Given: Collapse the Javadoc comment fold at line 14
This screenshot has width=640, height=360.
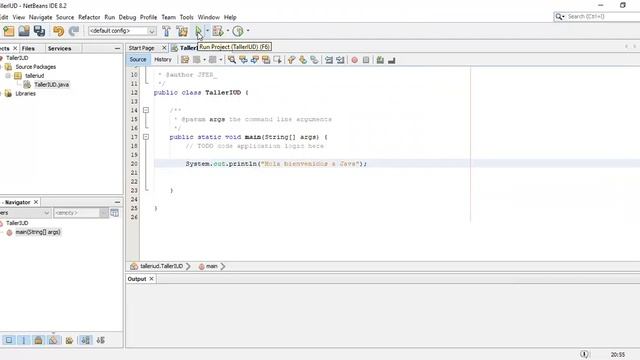Looking at the screenshot, I should coord(146,110).
